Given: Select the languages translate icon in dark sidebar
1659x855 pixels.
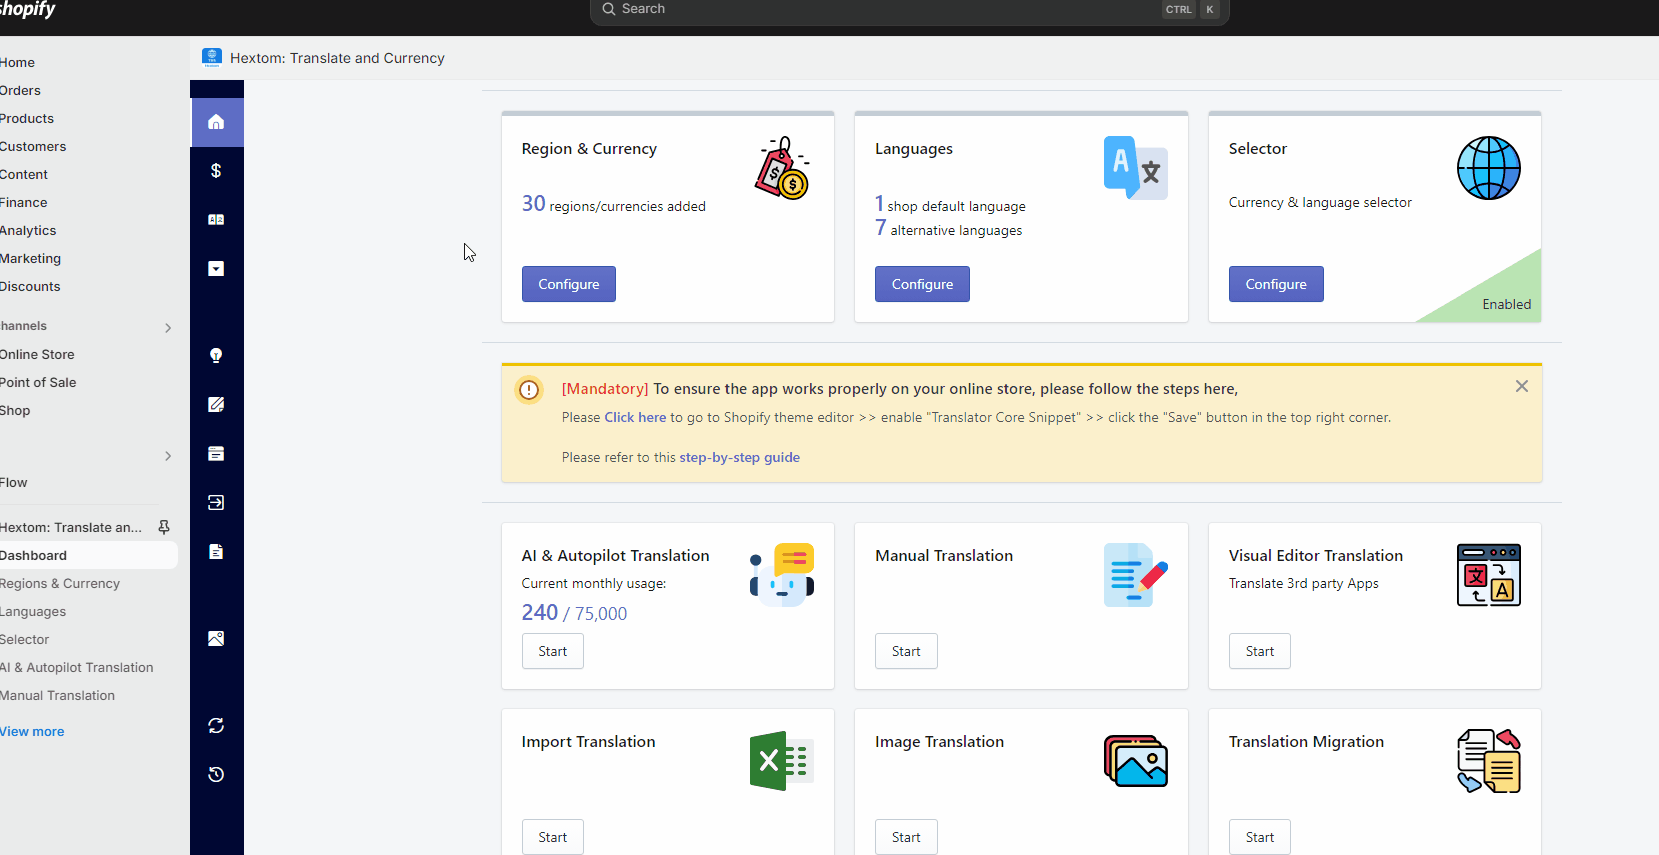Looking at the screenshot, I should pyautogui.click(x=216, y=220).
